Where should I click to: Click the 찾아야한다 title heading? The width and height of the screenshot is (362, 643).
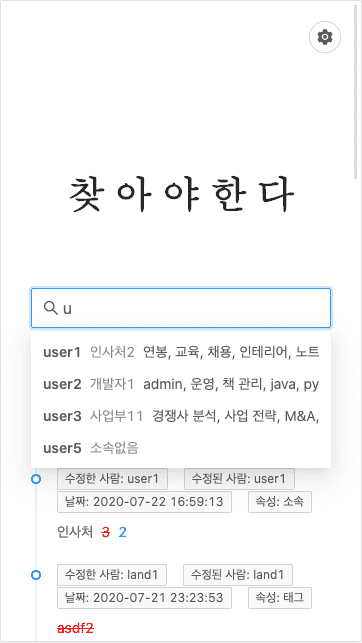tap(181, 196)
